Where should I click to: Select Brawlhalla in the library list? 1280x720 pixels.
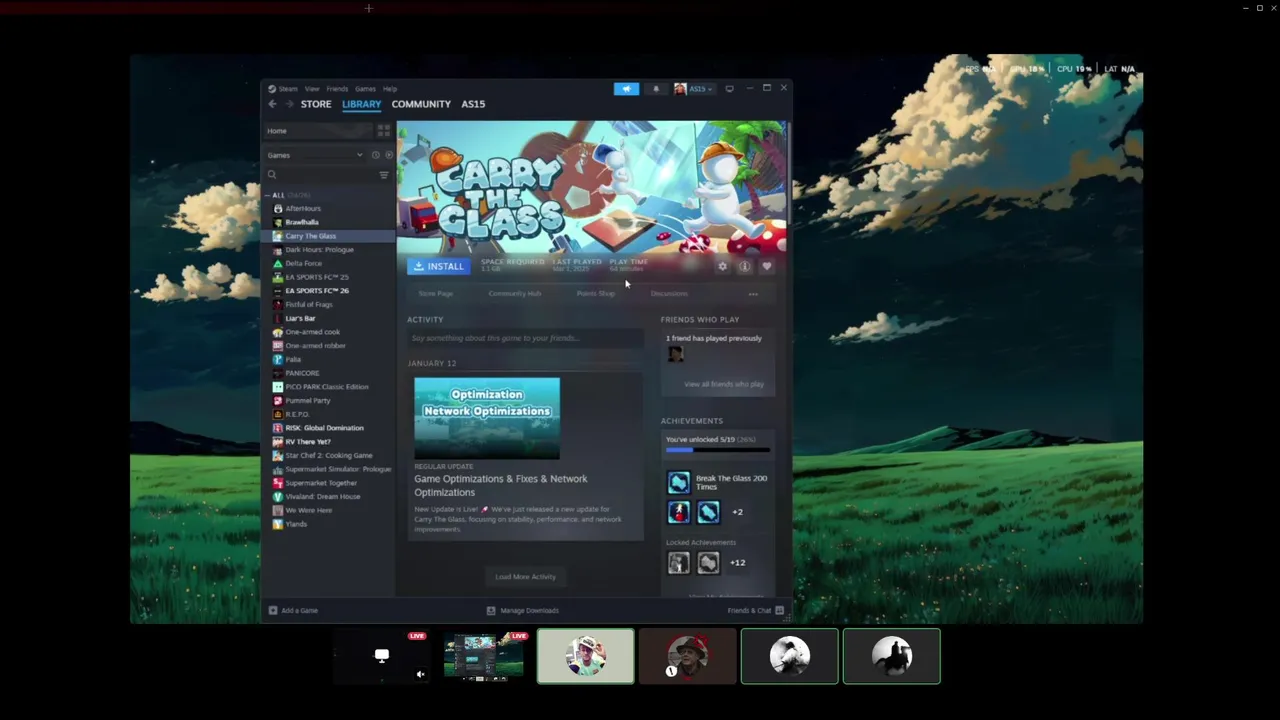click(x=302, y=222)
